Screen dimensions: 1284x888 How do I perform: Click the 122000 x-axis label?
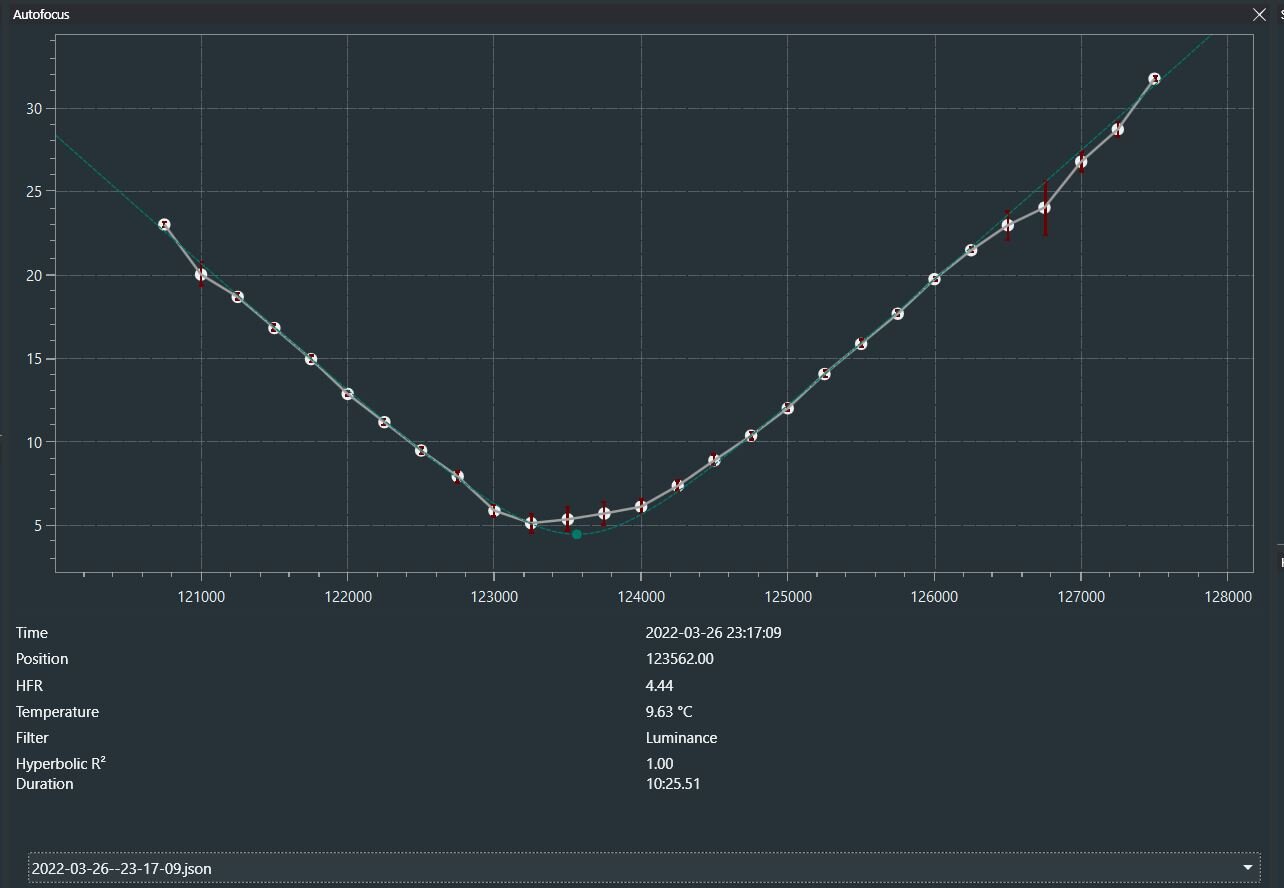tap(348, 597)
